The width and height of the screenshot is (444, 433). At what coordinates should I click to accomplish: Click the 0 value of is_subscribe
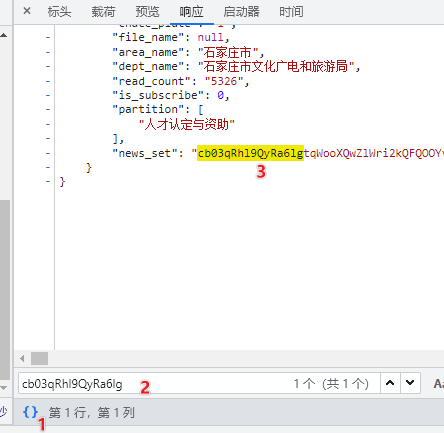click(220, 95)
